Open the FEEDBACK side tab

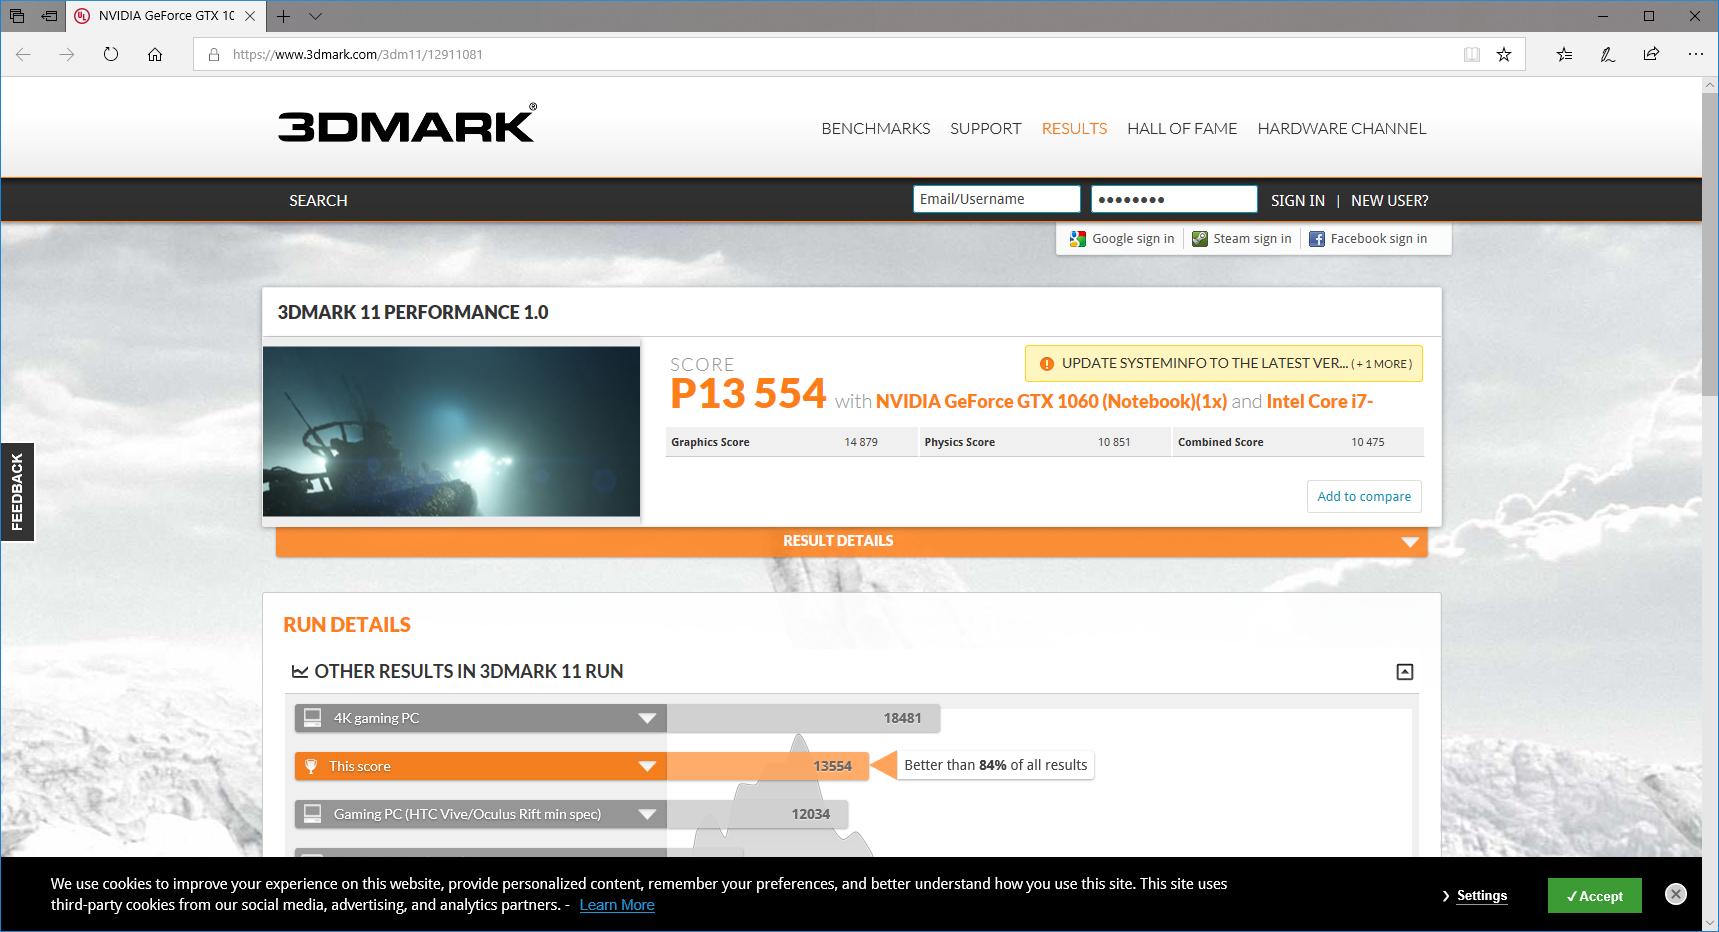point(17,492)
